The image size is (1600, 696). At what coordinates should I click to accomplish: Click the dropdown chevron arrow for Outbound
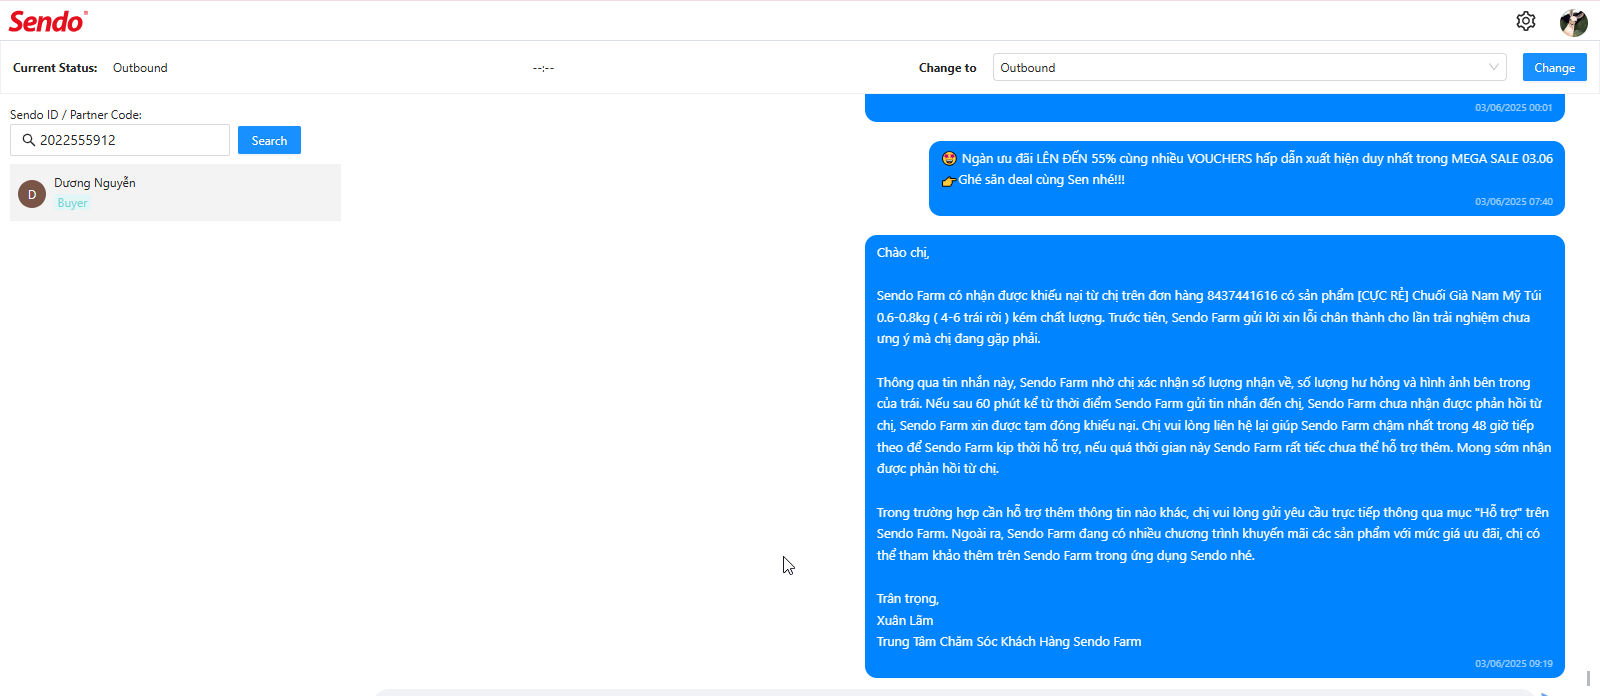1494,67
